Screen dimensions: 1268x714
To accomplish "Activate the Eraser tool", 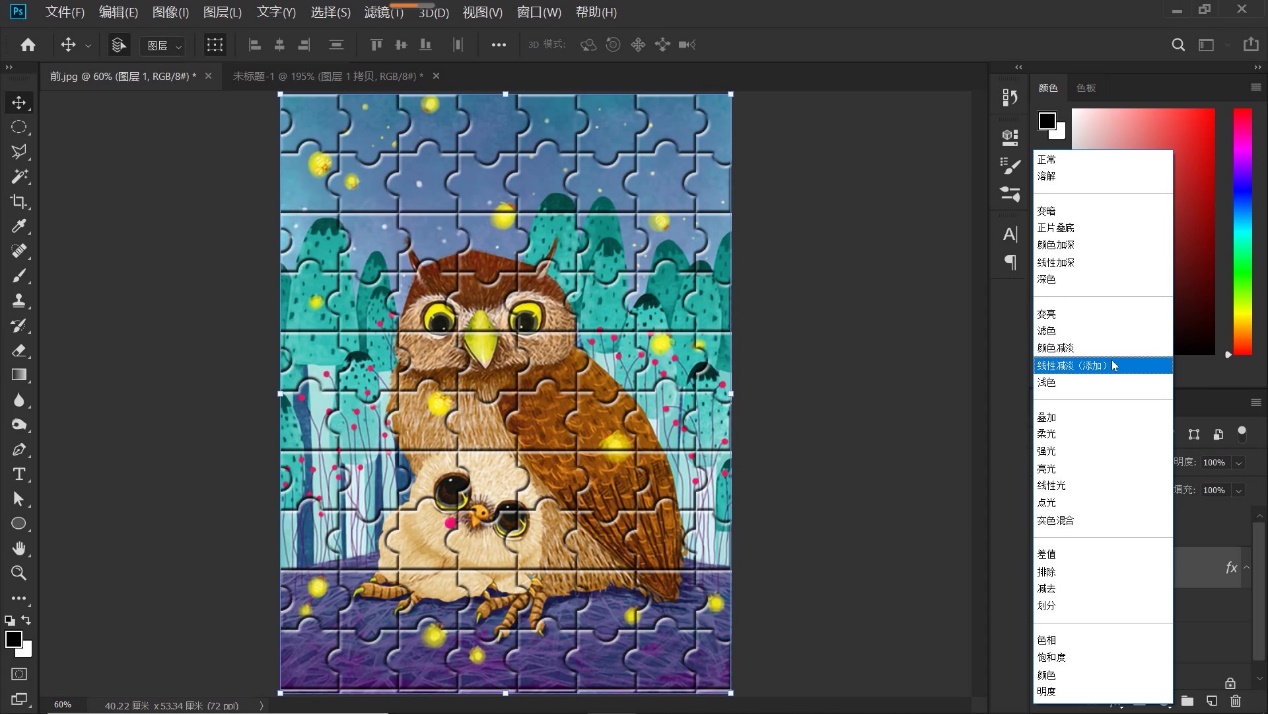I will (x=18, y=351).
